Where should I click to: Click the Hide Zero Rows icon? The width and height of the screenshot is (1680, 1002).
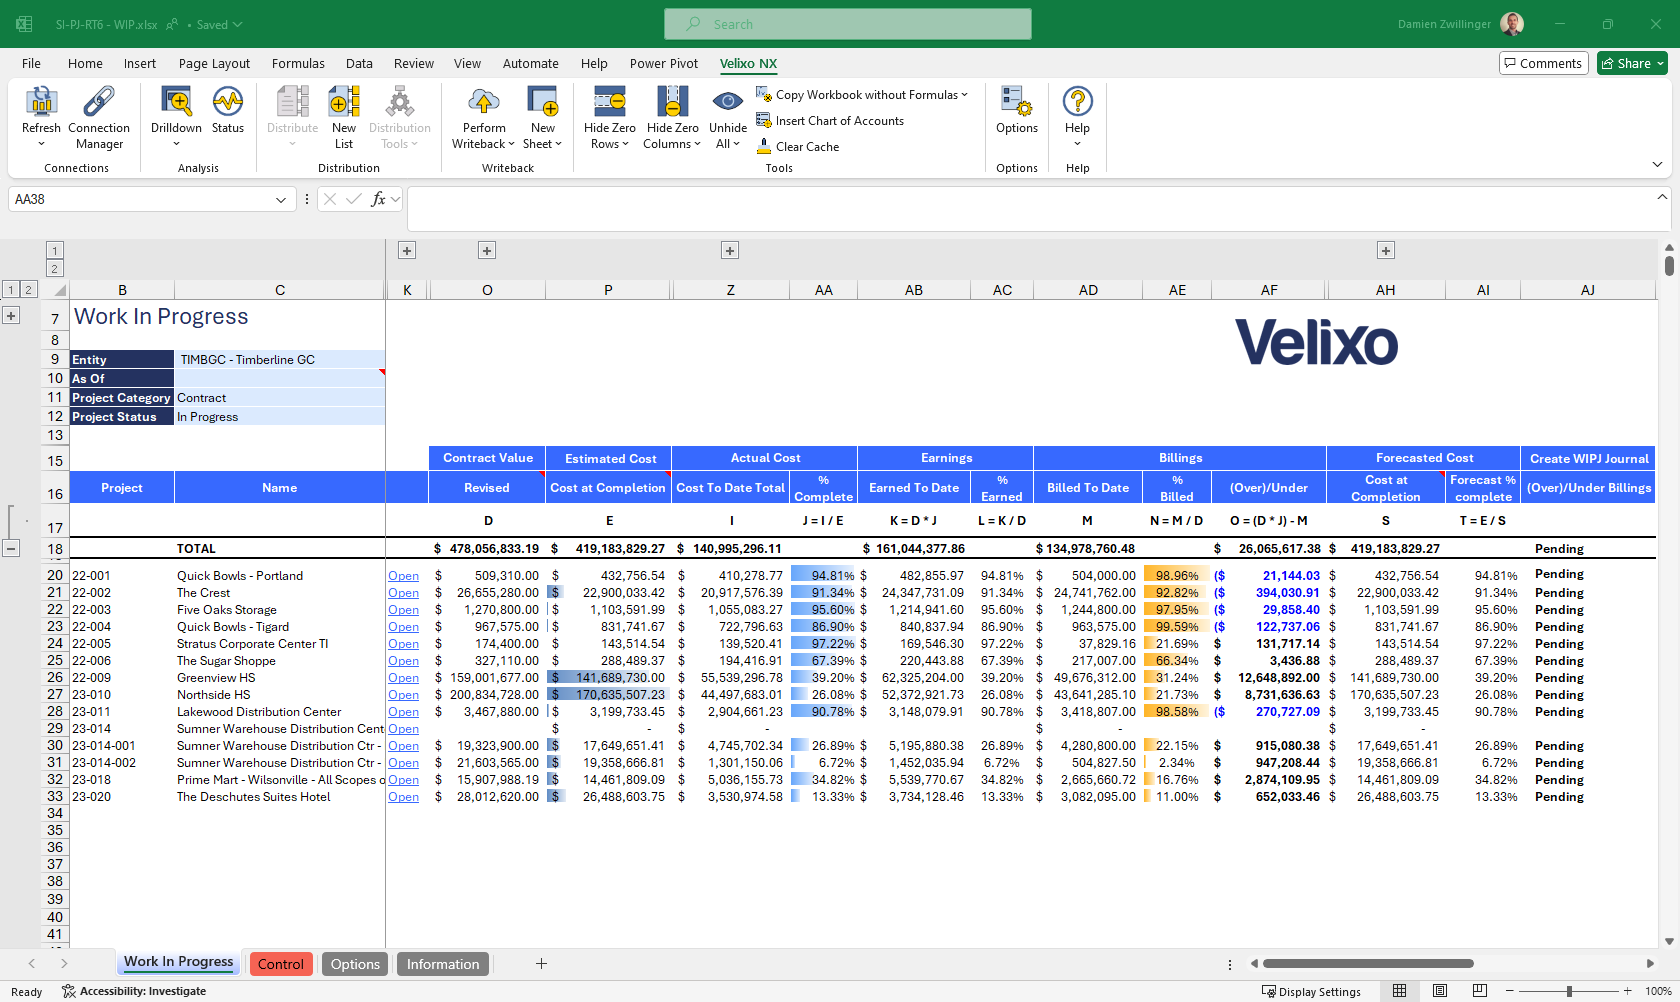point(610,102)
